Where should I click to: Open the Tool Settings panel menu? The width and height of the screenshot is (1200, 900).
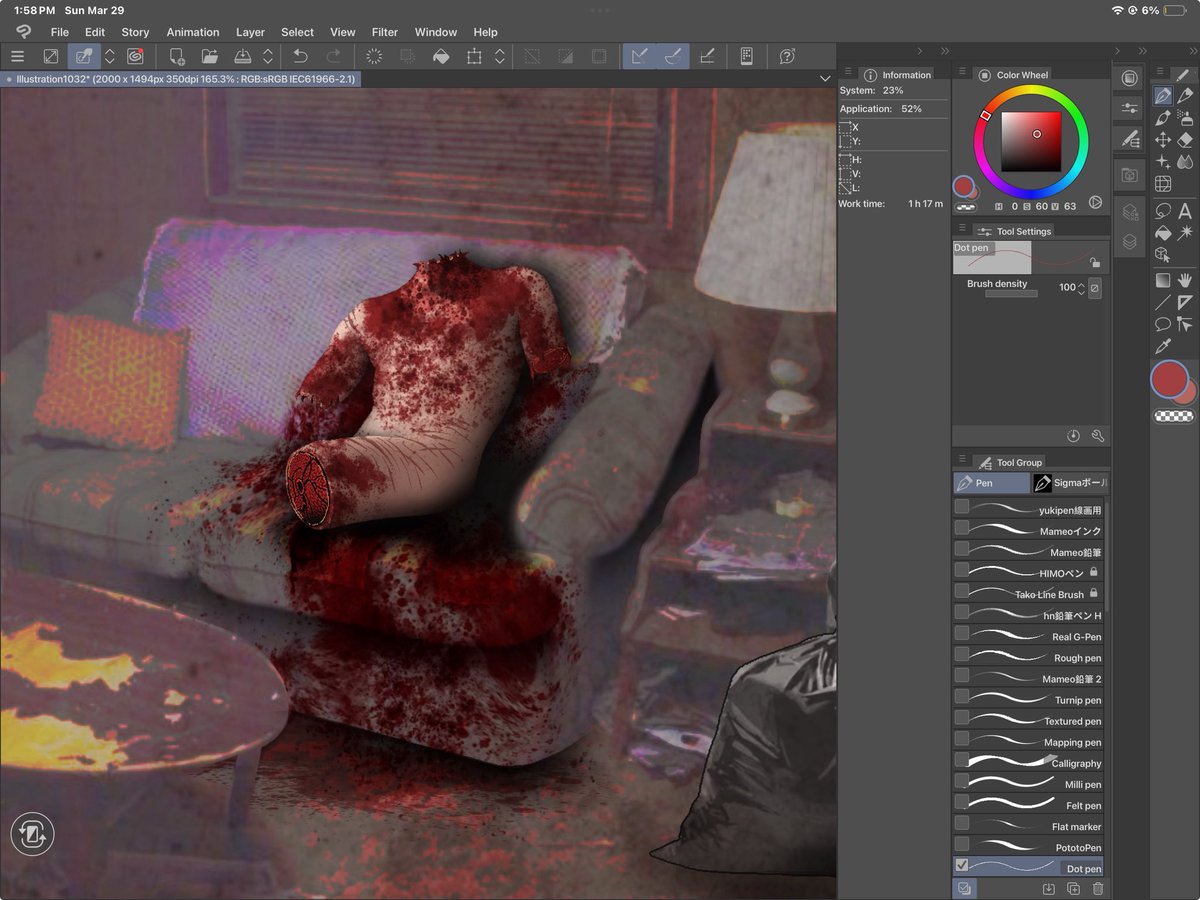point(962,228)
